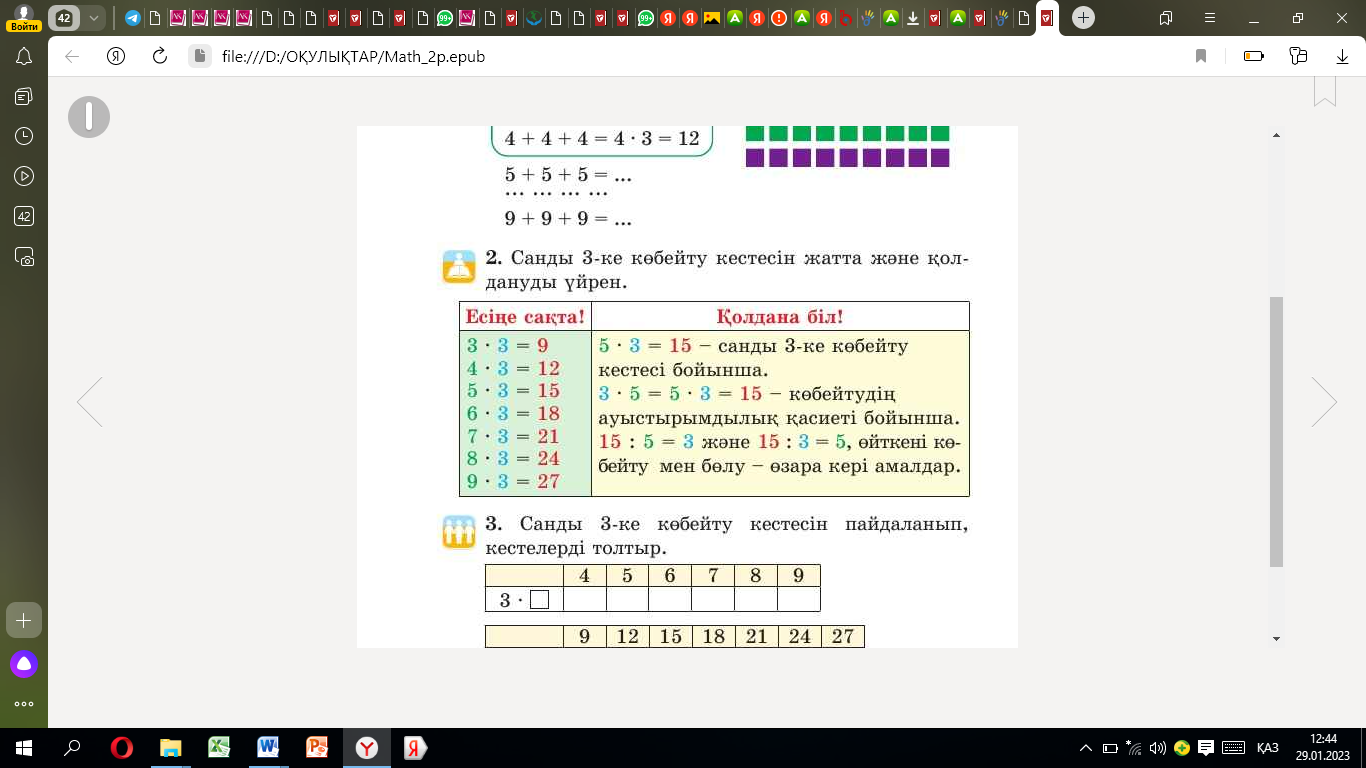
Task: Click the "Қолдана біл!" table header
Action: pos(780,317)
